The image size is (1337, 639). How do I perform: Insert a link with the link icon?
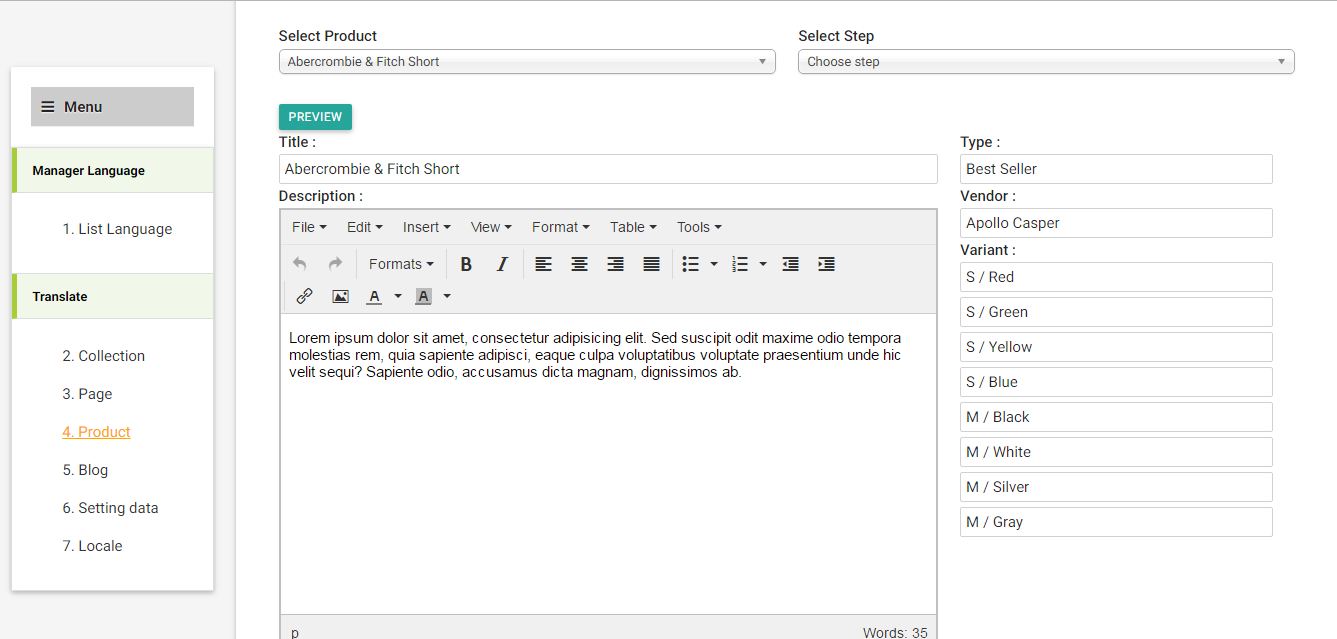304,296
